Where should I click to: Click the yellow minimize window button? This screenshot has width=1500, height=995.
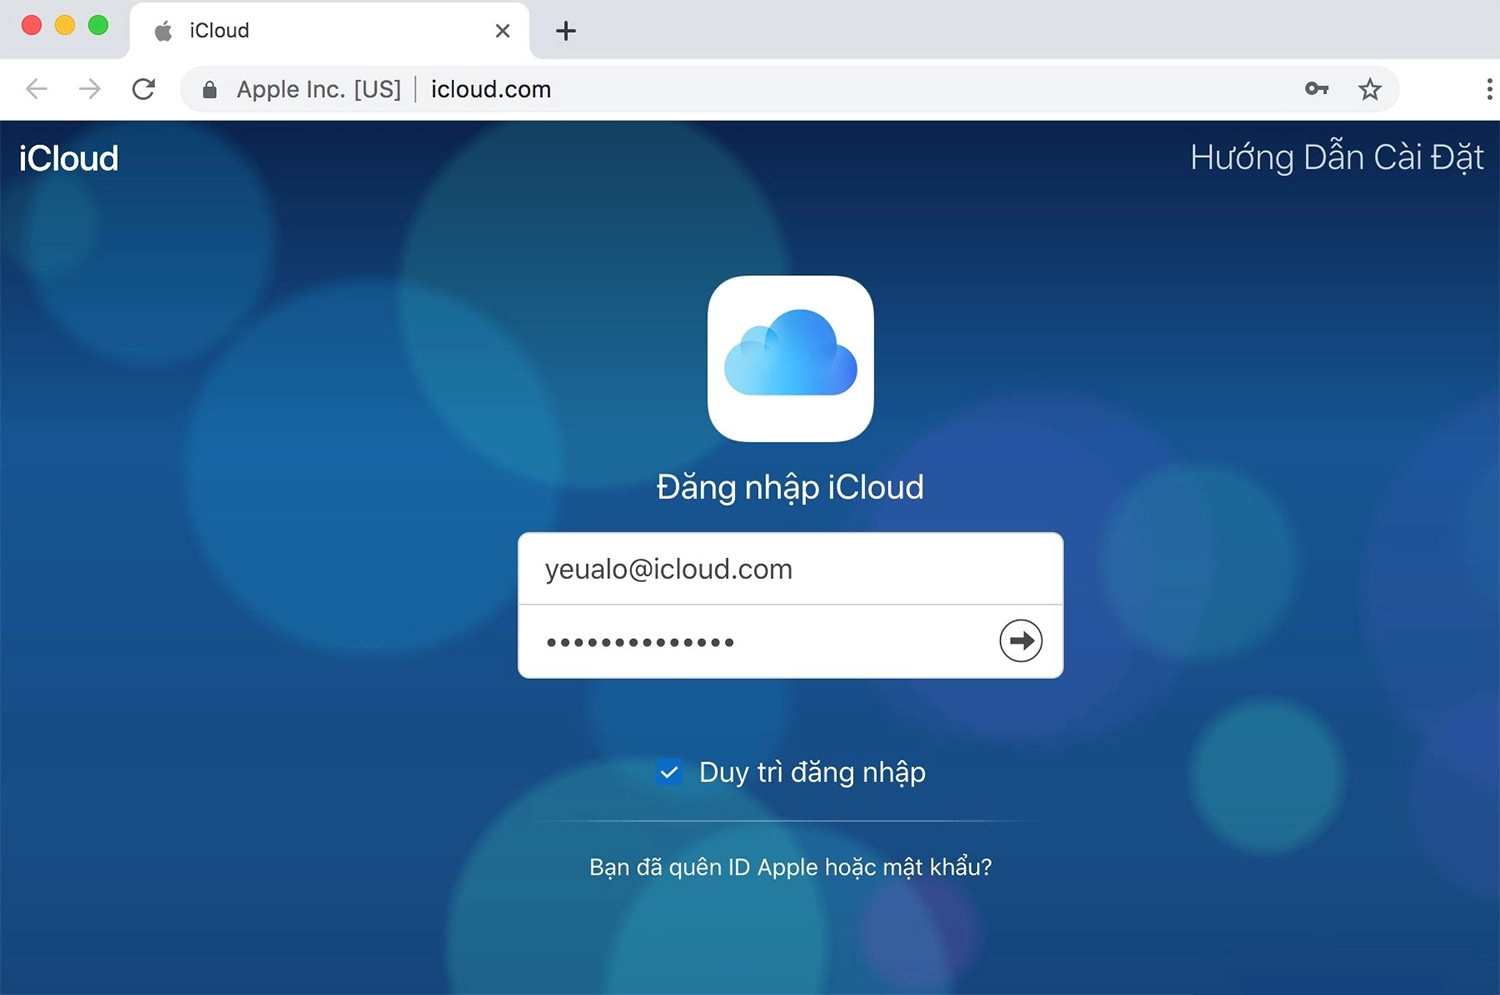[x=65, y=26]
